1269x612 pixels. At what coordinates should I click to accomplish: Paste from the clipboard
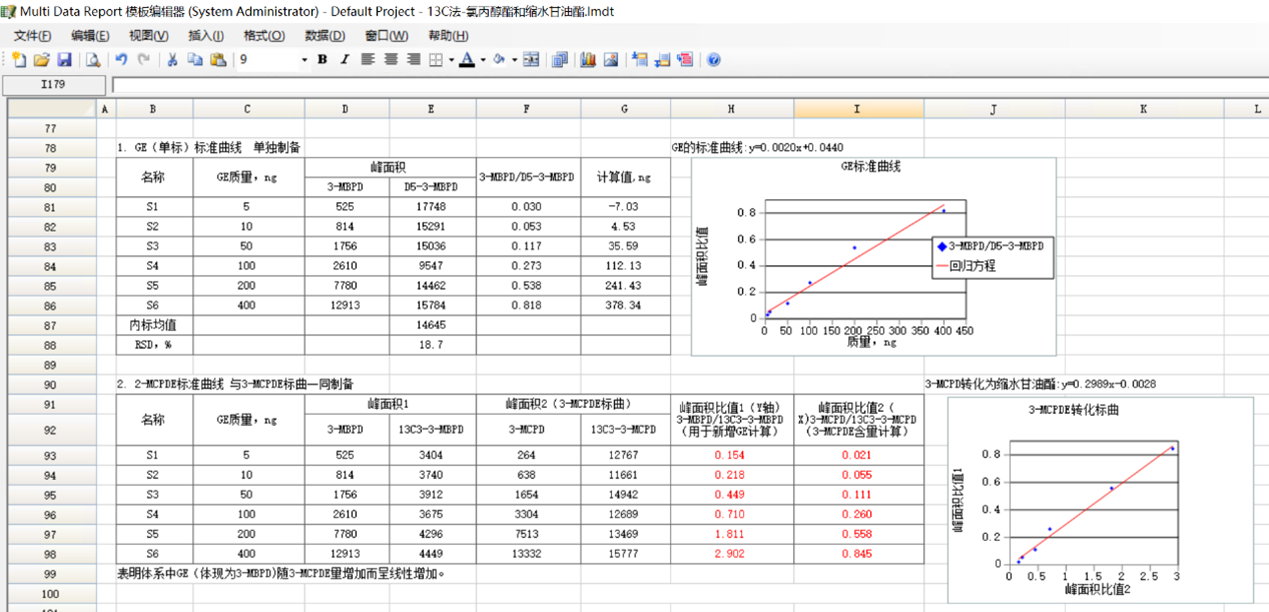click(217, 60)
